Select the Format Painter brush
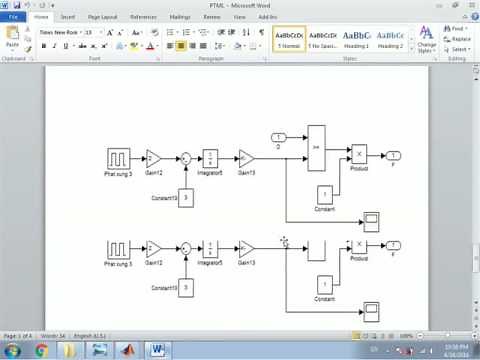The image size is (480, 360). [x=28, y=49]
